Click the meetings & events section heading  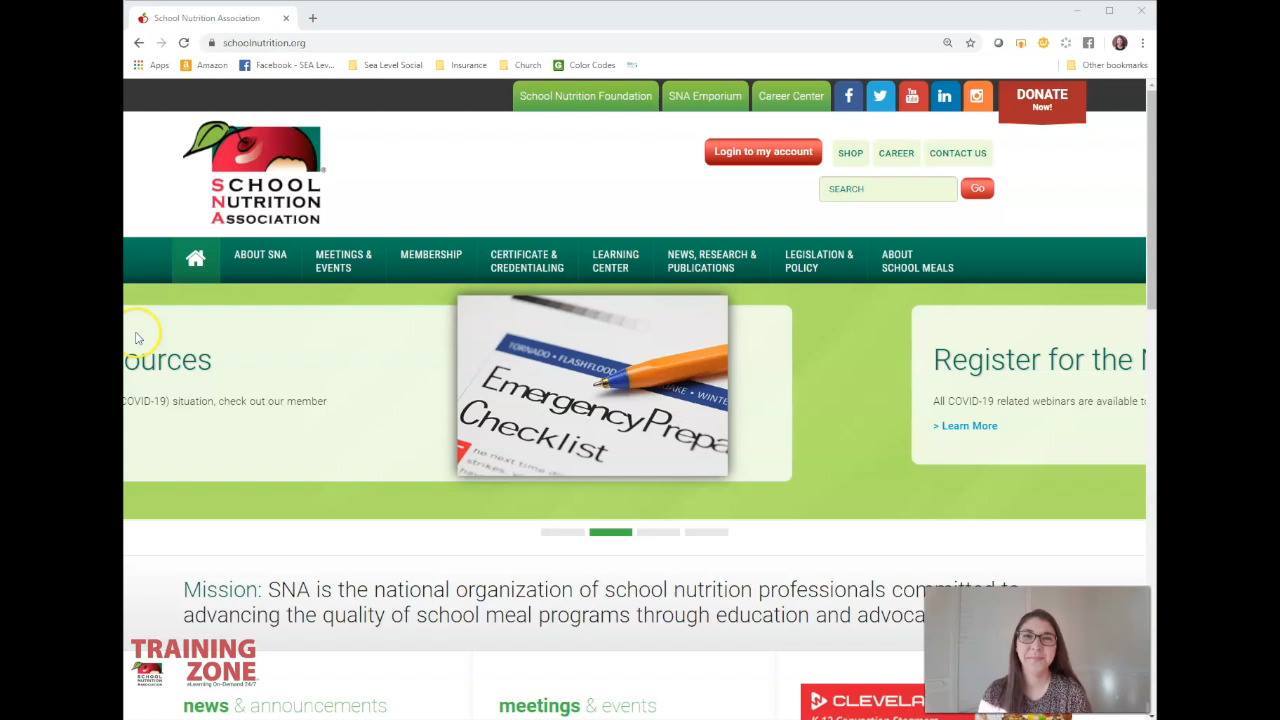[x=578, y=706]
